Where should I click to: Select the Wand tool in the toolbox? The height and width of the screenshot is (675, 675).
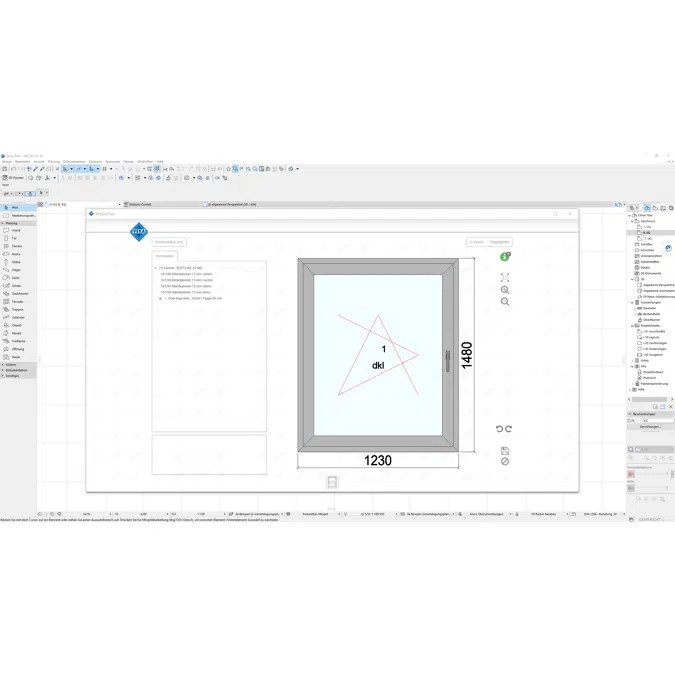(x=15, y=230)
